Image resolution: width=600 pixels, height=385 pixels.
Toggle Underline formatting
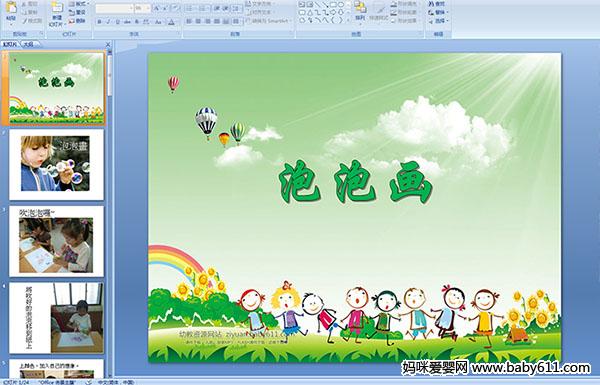(x=117, y=22)
